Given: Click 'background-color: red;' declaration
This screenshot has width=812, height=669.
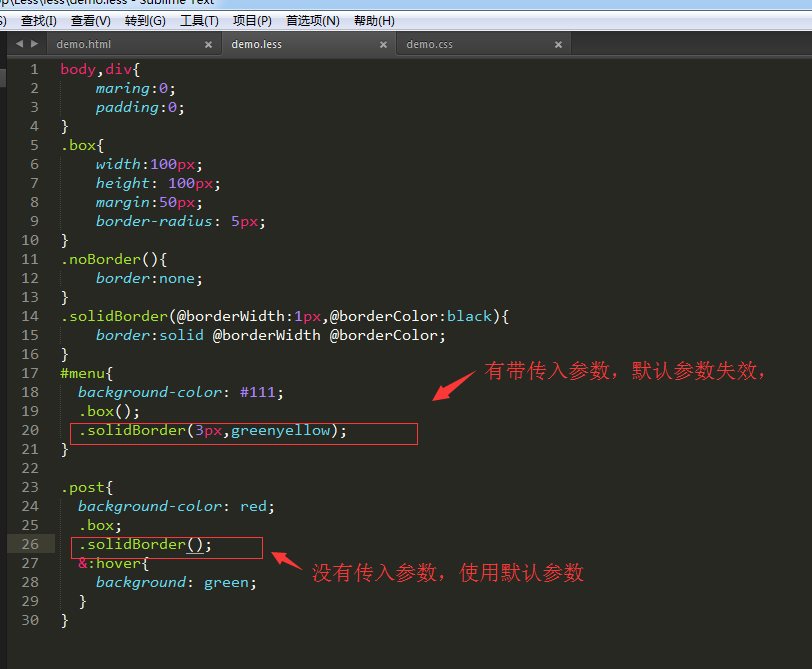Looking at the screenshot, I should point(176,506).
